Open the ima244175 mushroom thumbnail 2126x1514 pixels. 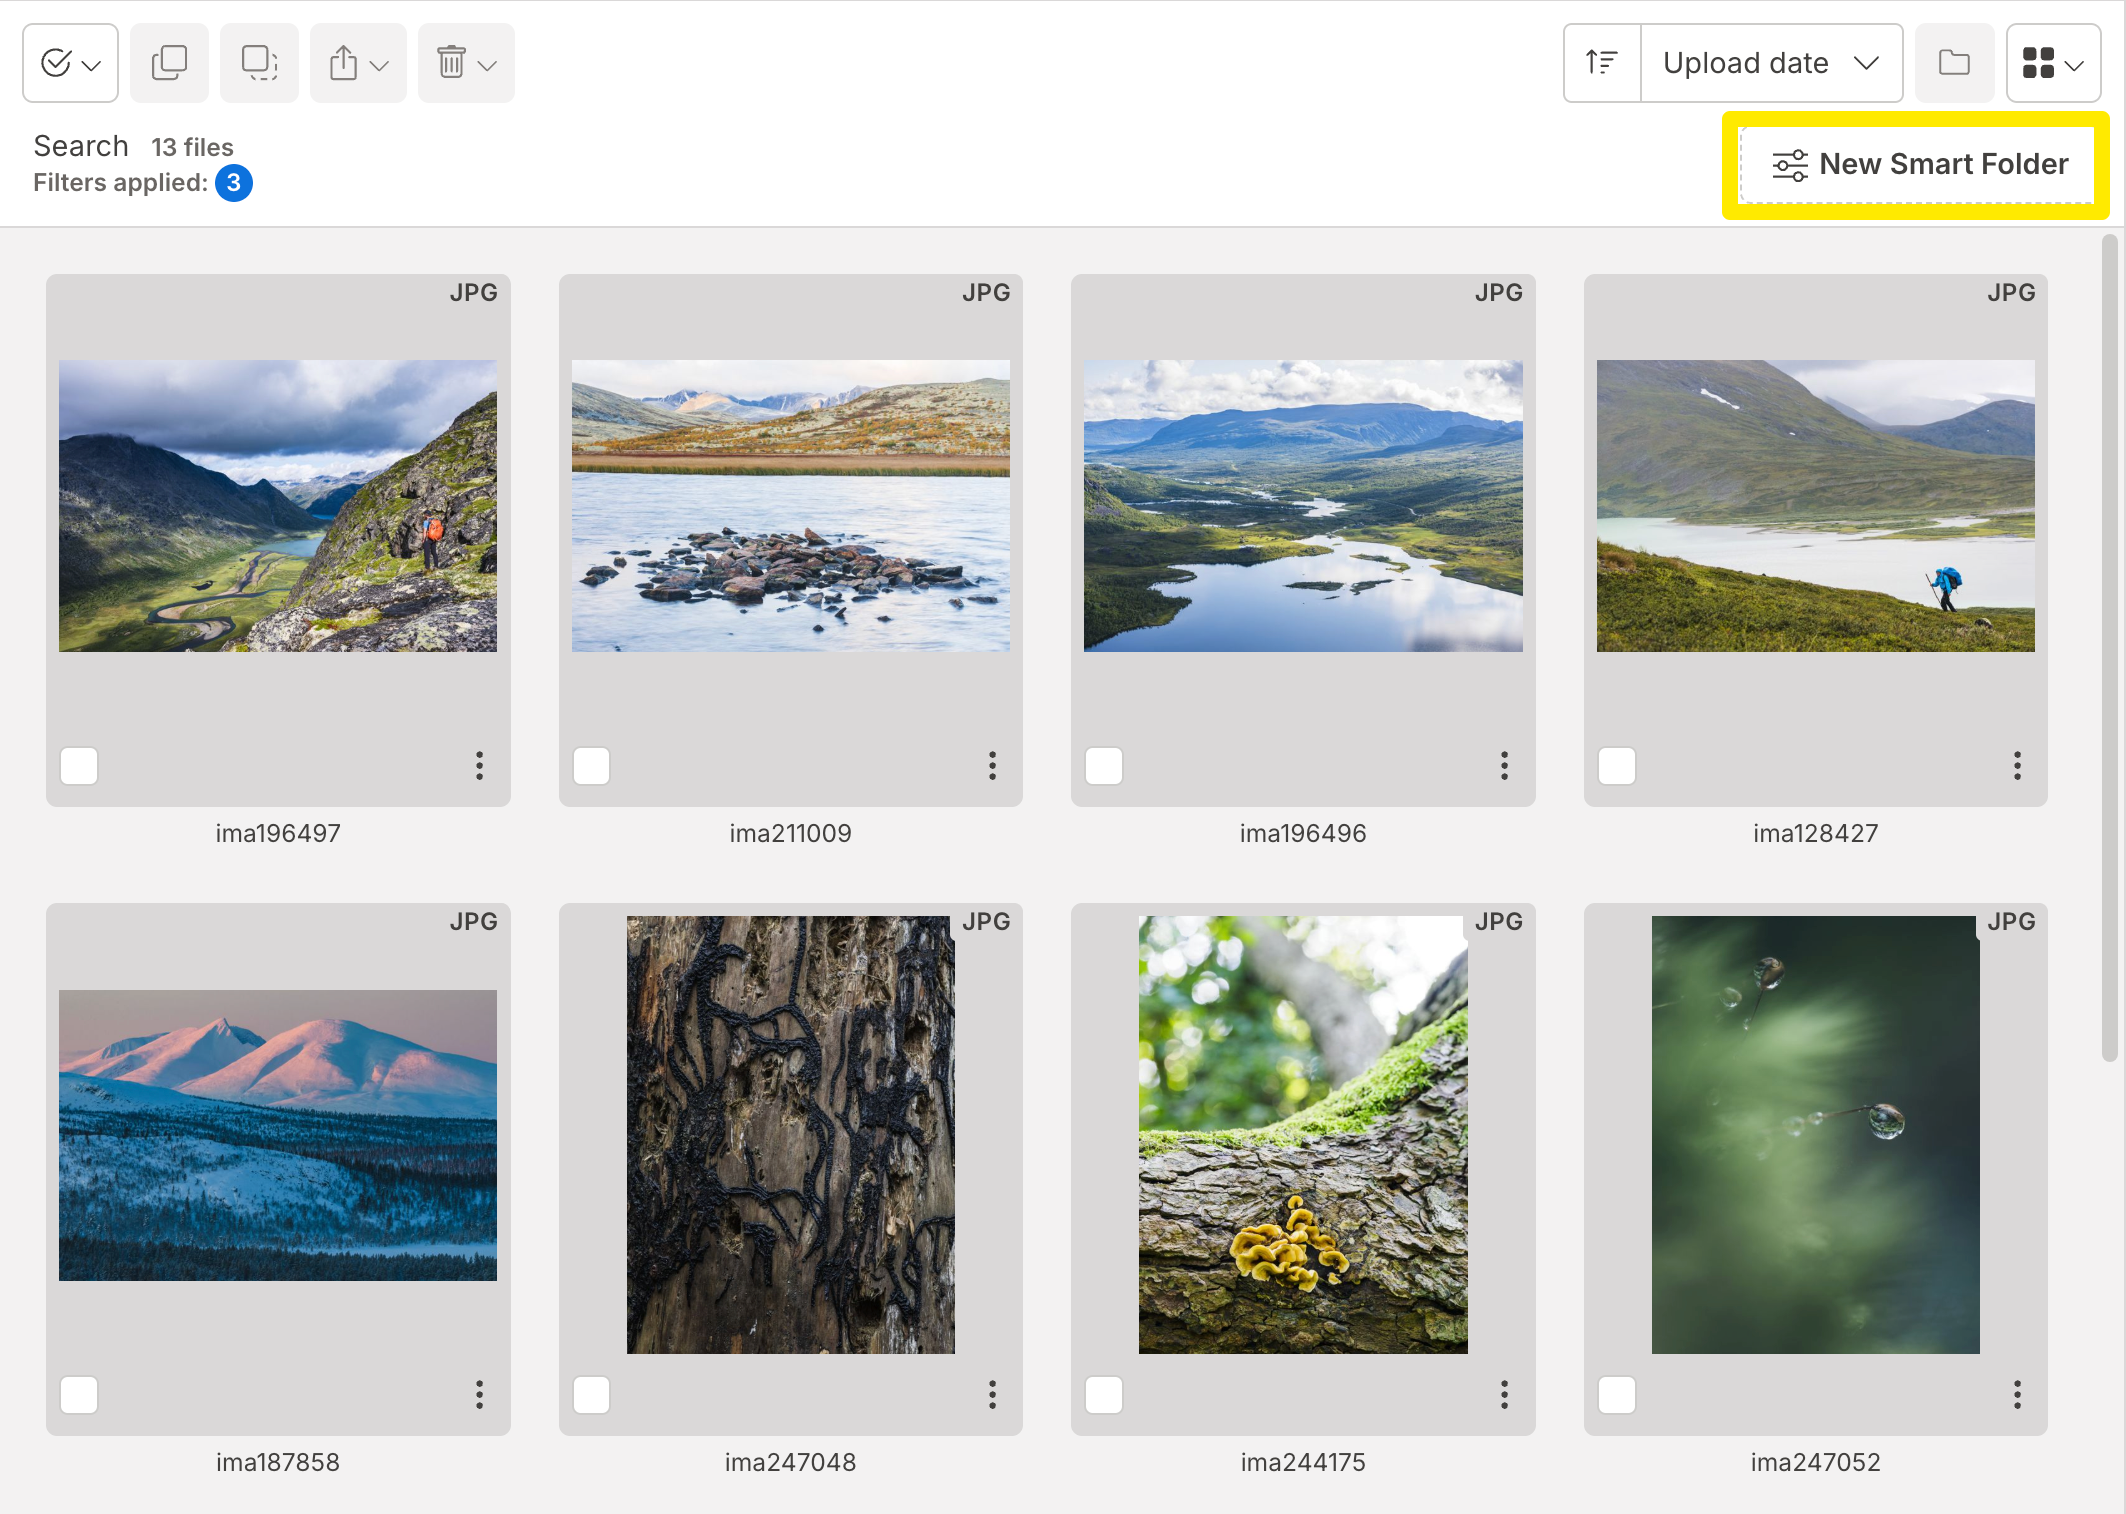coord(1303,1135)
